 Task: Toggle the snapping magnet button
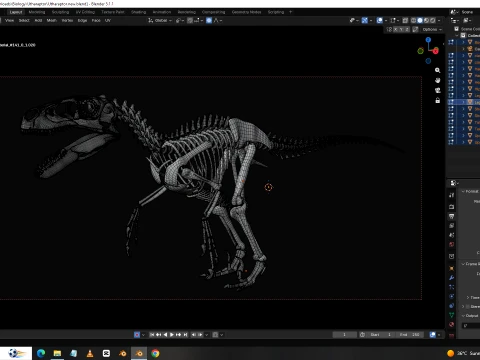tap(190, 20)
